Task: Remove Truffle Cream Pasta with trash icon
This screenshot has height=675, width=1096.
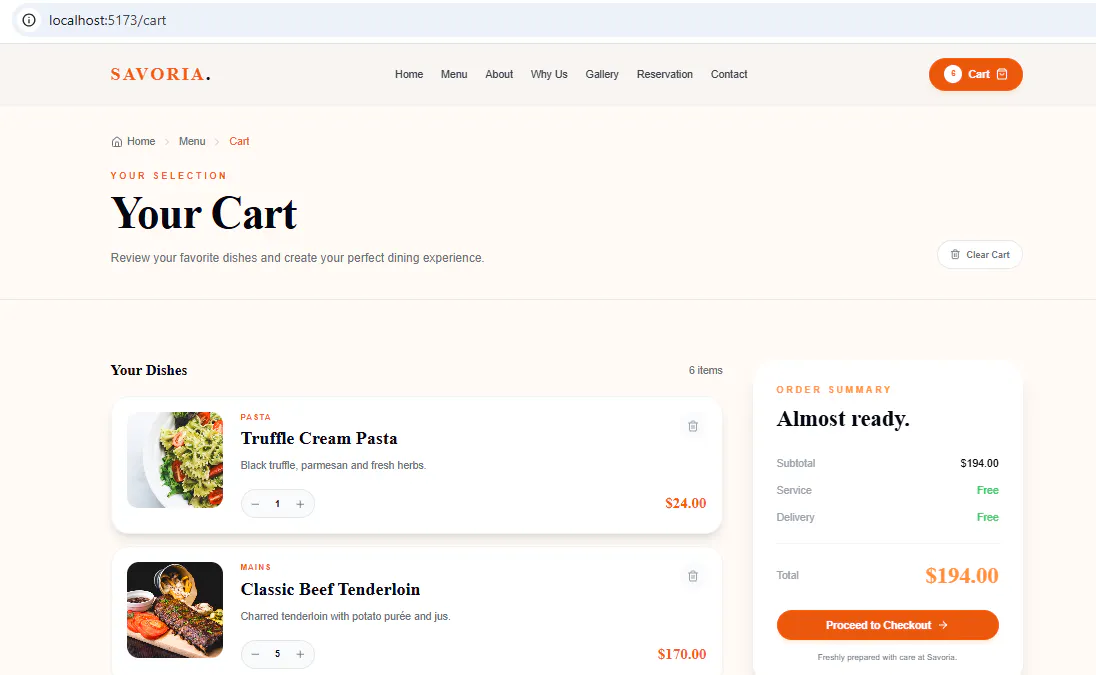Action: click(693, 426)
